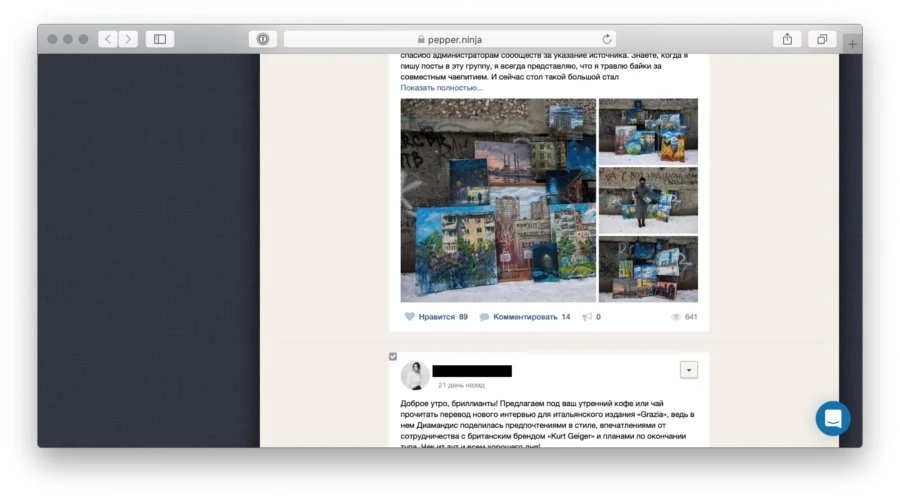The width and height of the screenshot is (900, 500).
Task: Click the comment bubble icon
Action: (x=484, y=317)
